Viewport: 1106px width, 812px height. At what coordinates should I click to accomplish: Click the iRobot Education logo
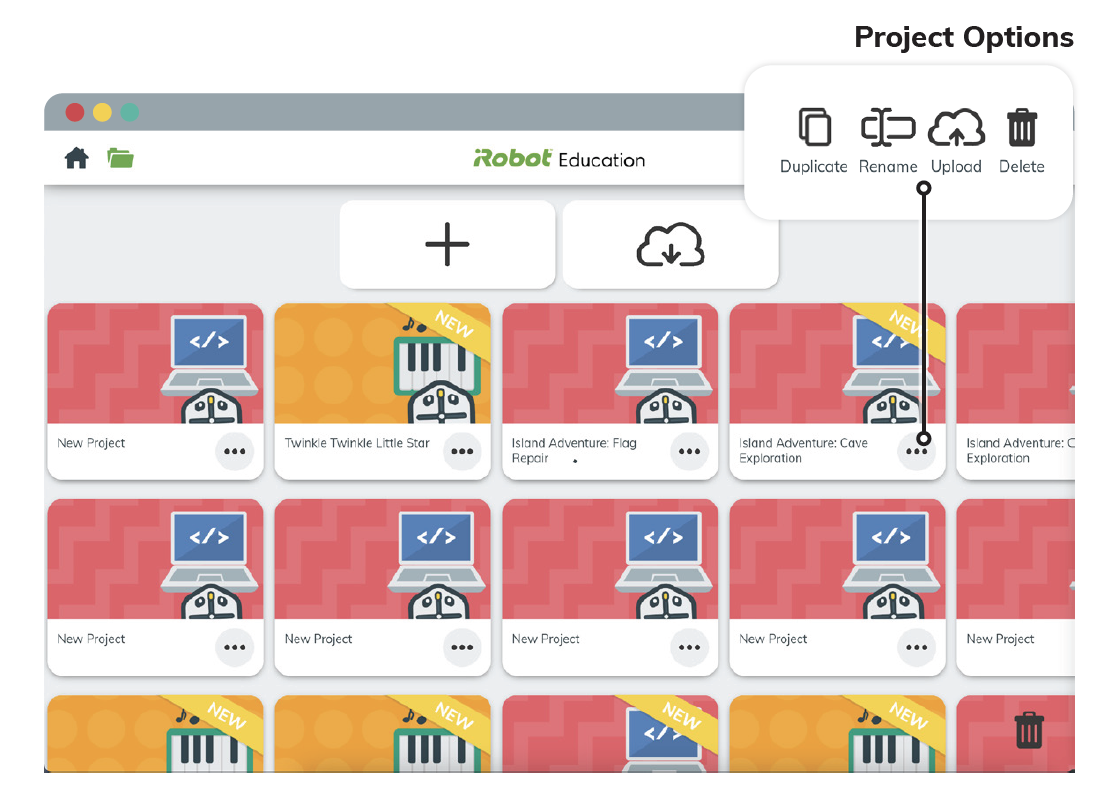[559, 159]
